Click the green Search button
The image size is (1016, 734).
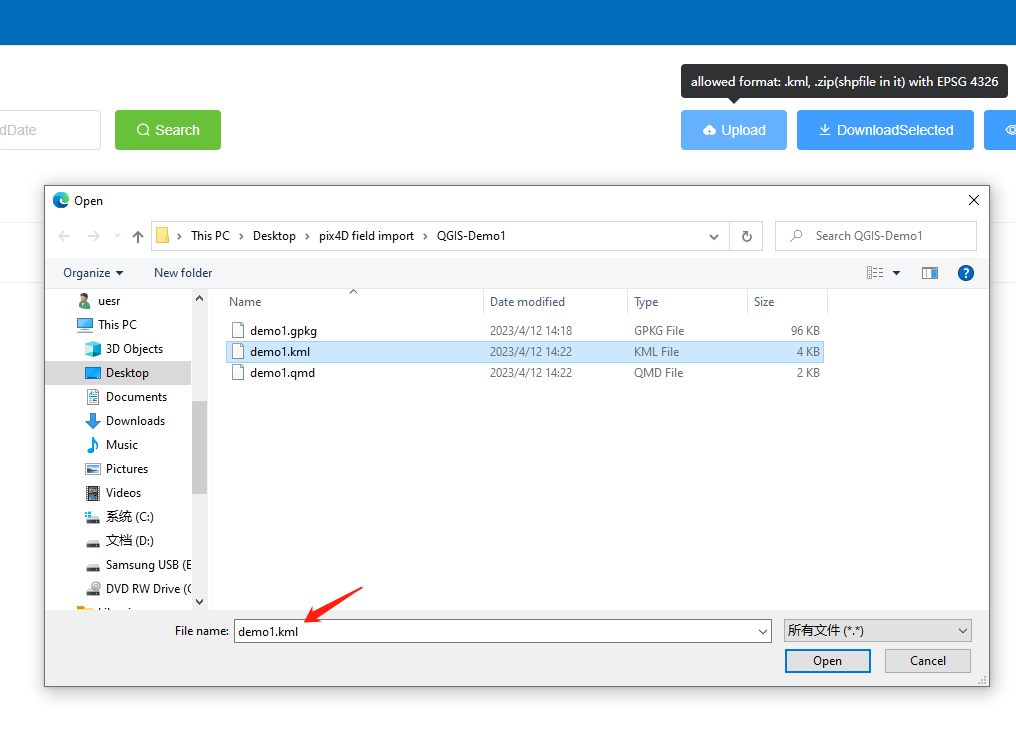pos(168,130)
